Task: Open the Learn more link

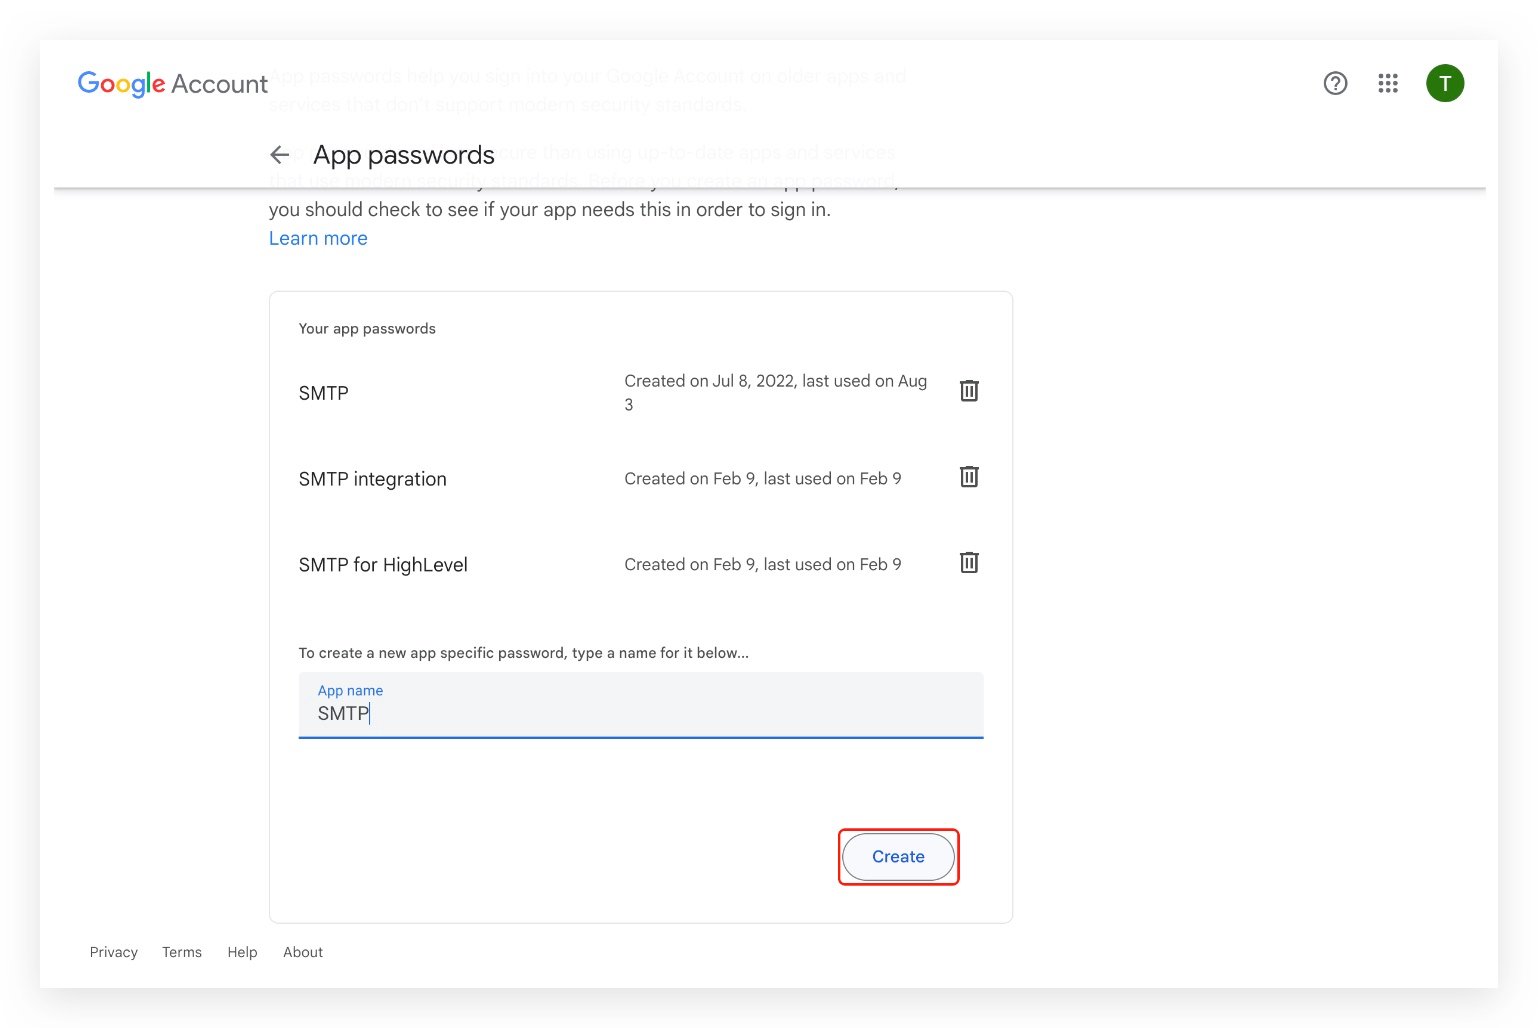Action: pyautogui.click(x=318, y=239)
